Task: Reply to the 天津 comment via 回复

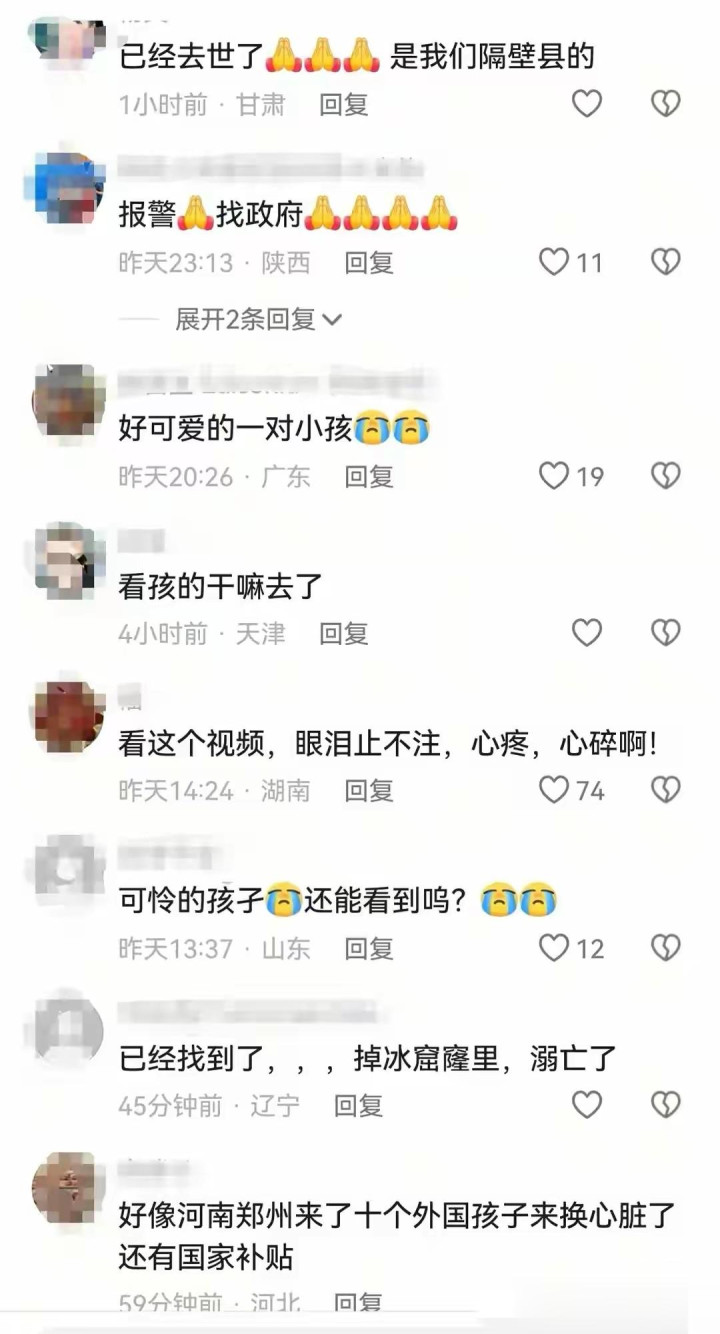Action: [x=344, y=633]
